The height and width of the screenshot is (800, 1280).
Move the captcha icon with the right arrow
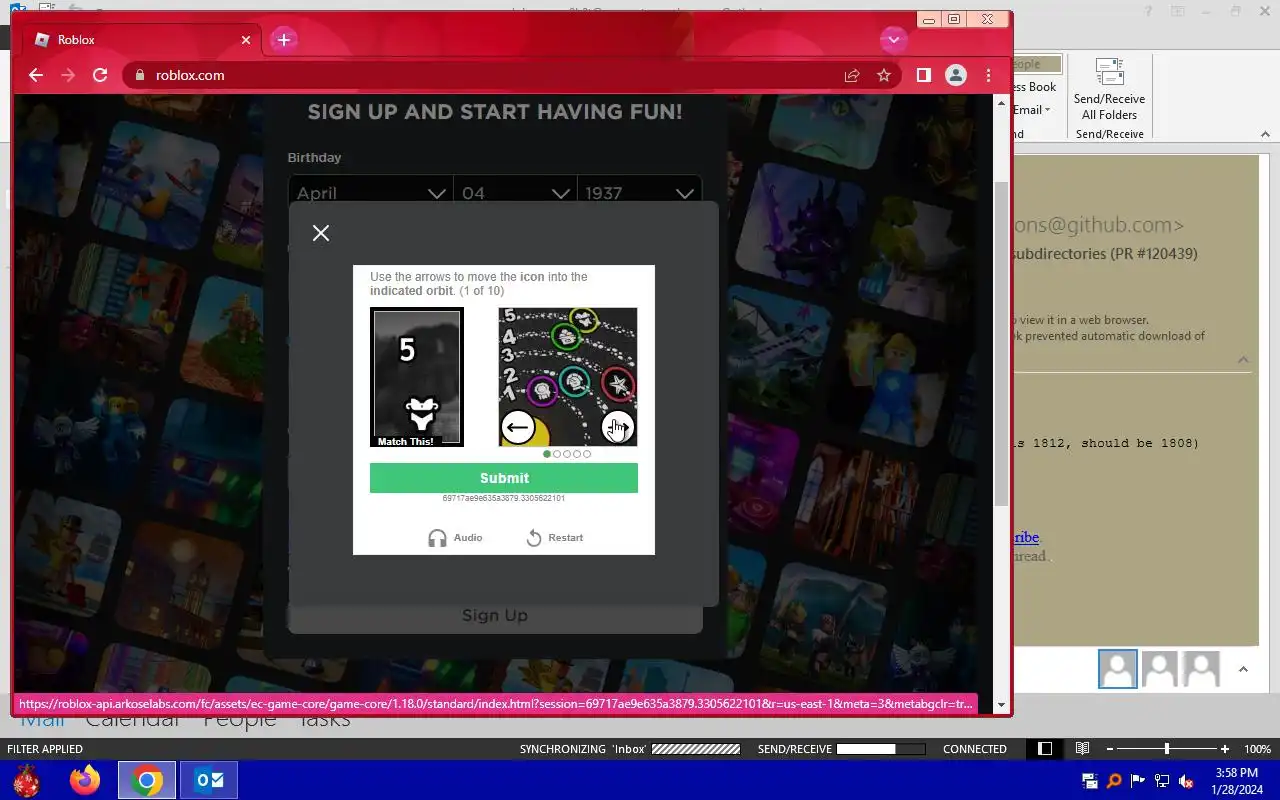point(618,428)
